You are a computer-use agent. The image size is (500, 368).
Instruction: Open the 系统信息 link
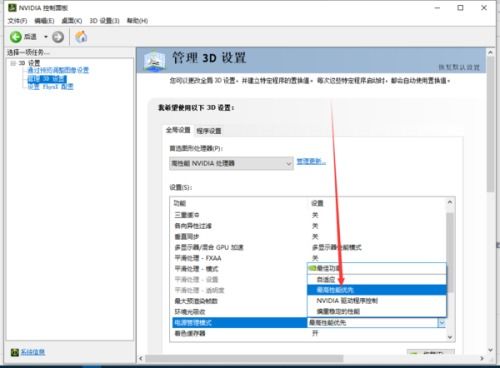pos(33,352)
